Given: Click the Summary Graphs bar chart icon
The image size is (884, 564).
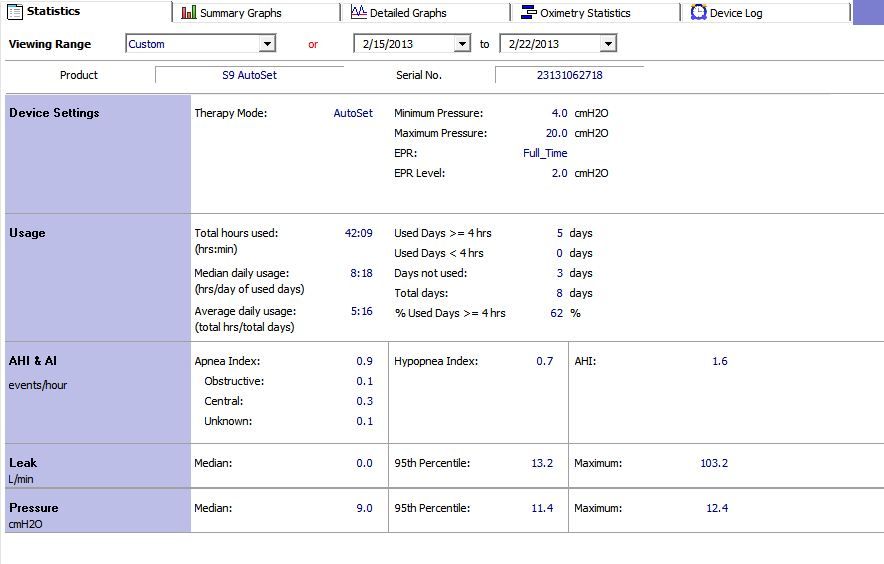Looking at the screenshot, I should (189, 12).
